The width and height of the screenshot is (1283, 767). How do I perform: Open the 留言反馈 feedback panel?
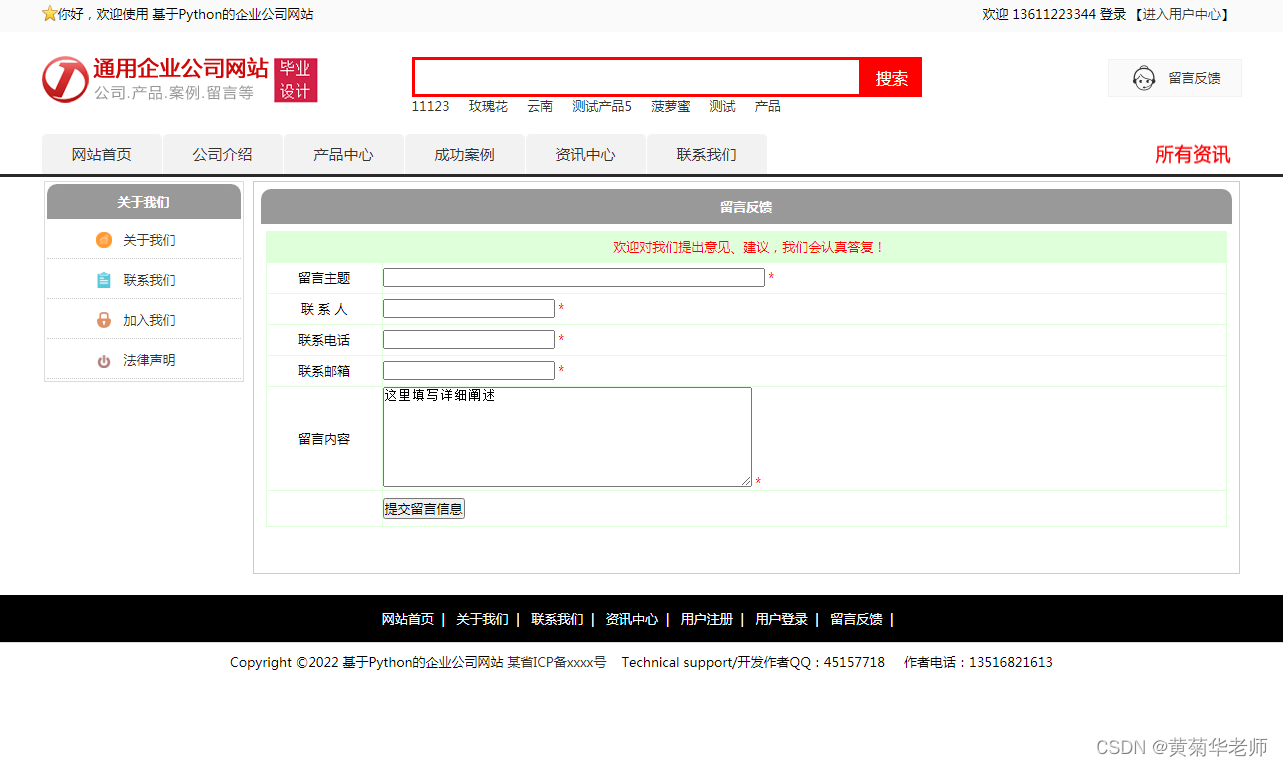(x=1193, y=78)
